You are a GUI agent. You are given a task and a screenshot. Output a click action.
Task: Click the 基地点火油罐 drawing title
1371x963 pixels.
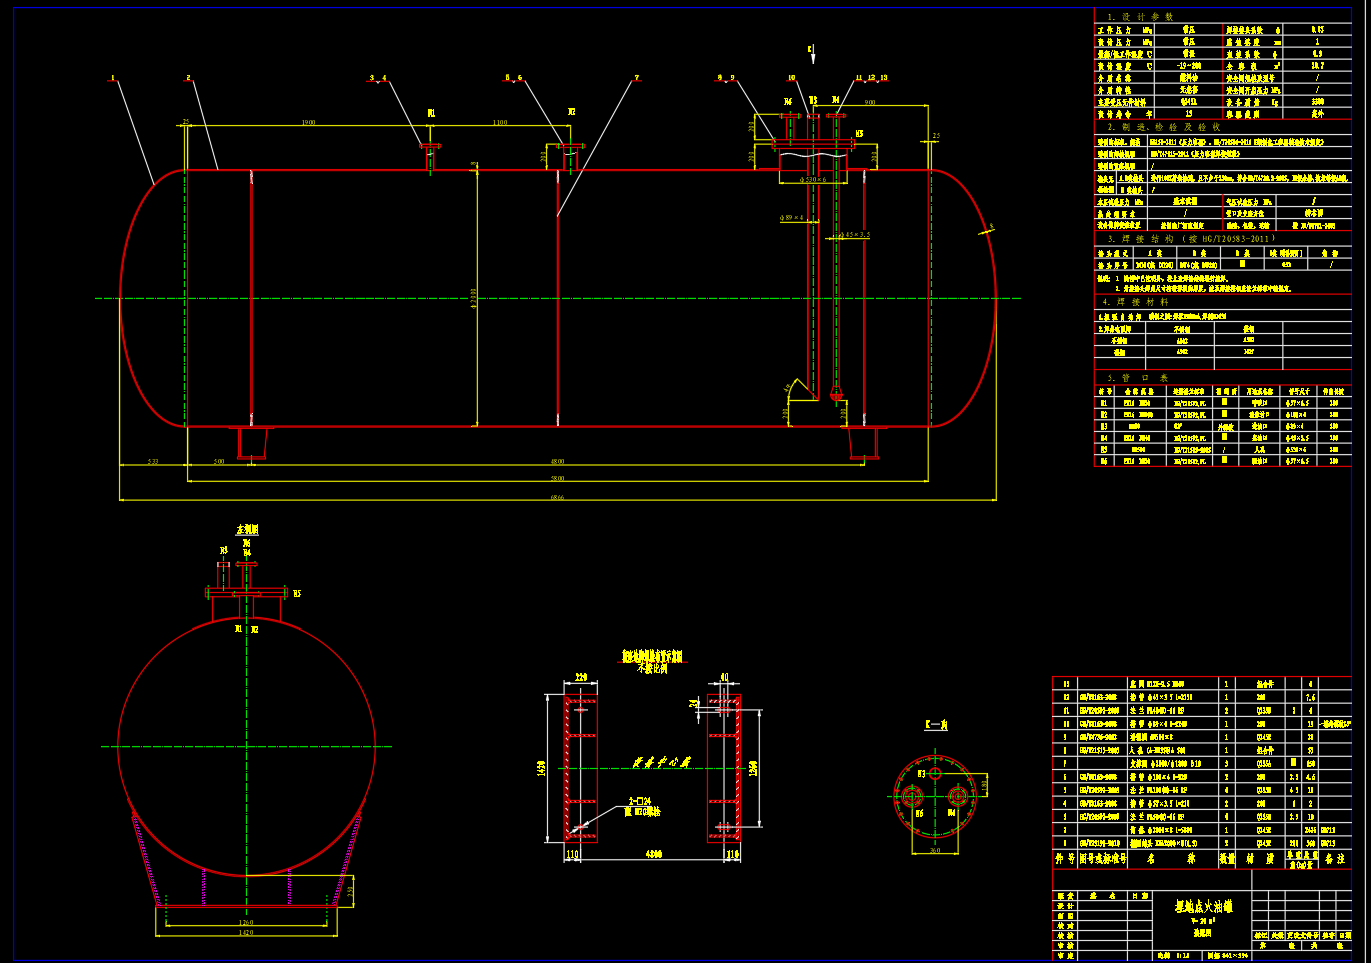click(1203, 907)
